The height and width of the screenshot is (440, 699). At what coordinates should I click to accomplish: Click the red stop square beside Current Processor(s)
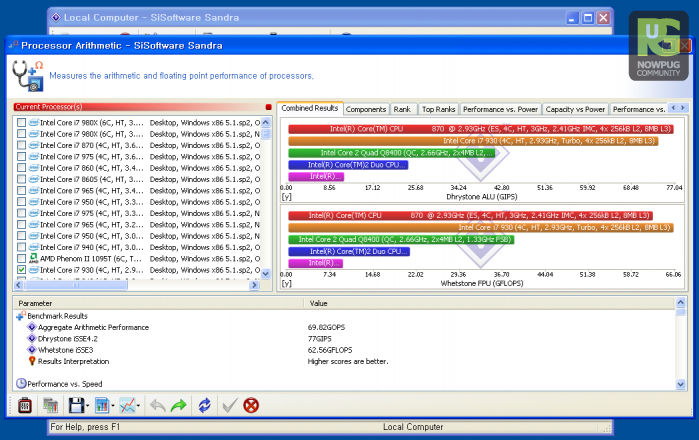click(x=268, y=107)
